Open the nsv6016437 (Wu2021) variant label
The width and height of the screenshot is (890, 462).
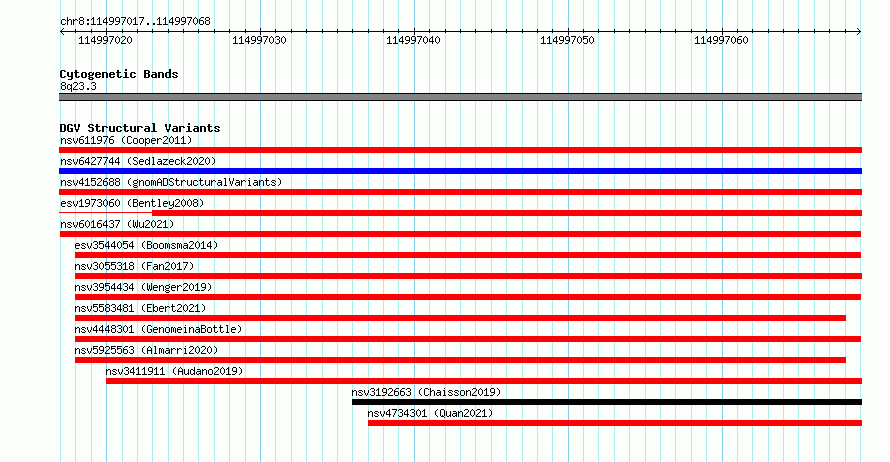point(117,224)
